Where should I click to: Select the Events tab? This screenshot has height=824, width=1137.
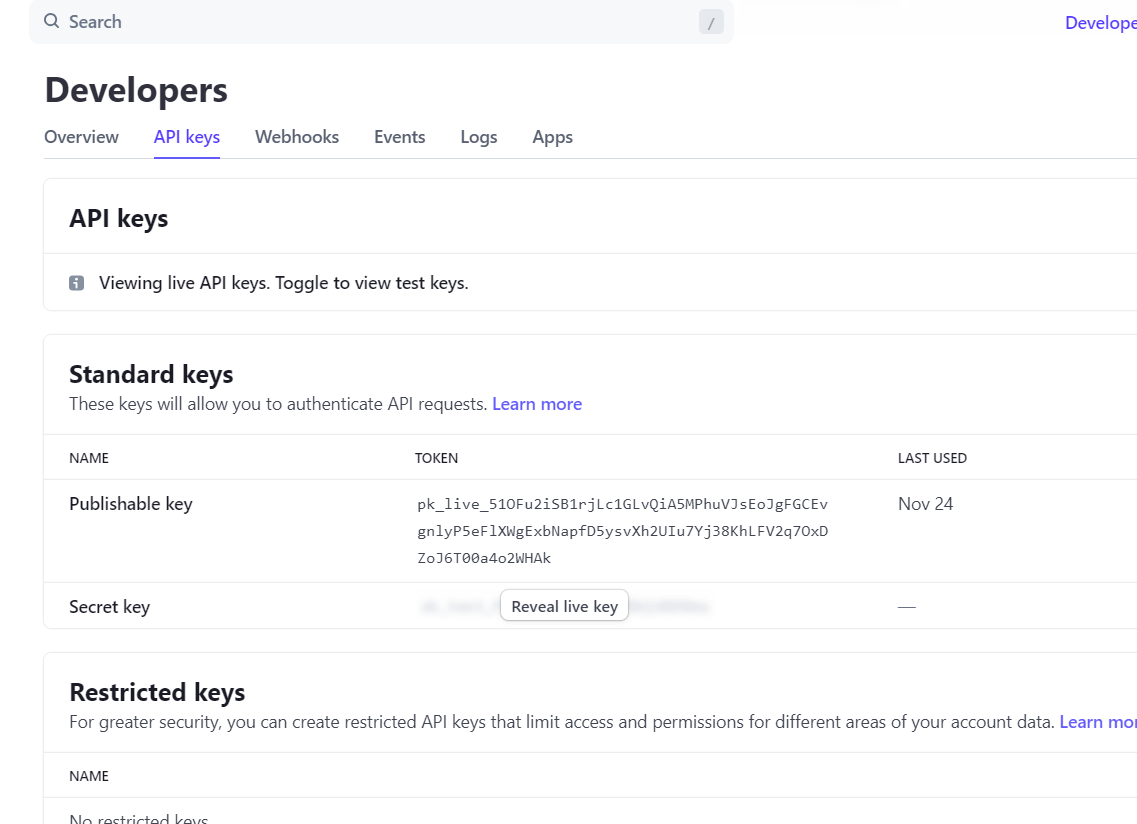(399, 137)
